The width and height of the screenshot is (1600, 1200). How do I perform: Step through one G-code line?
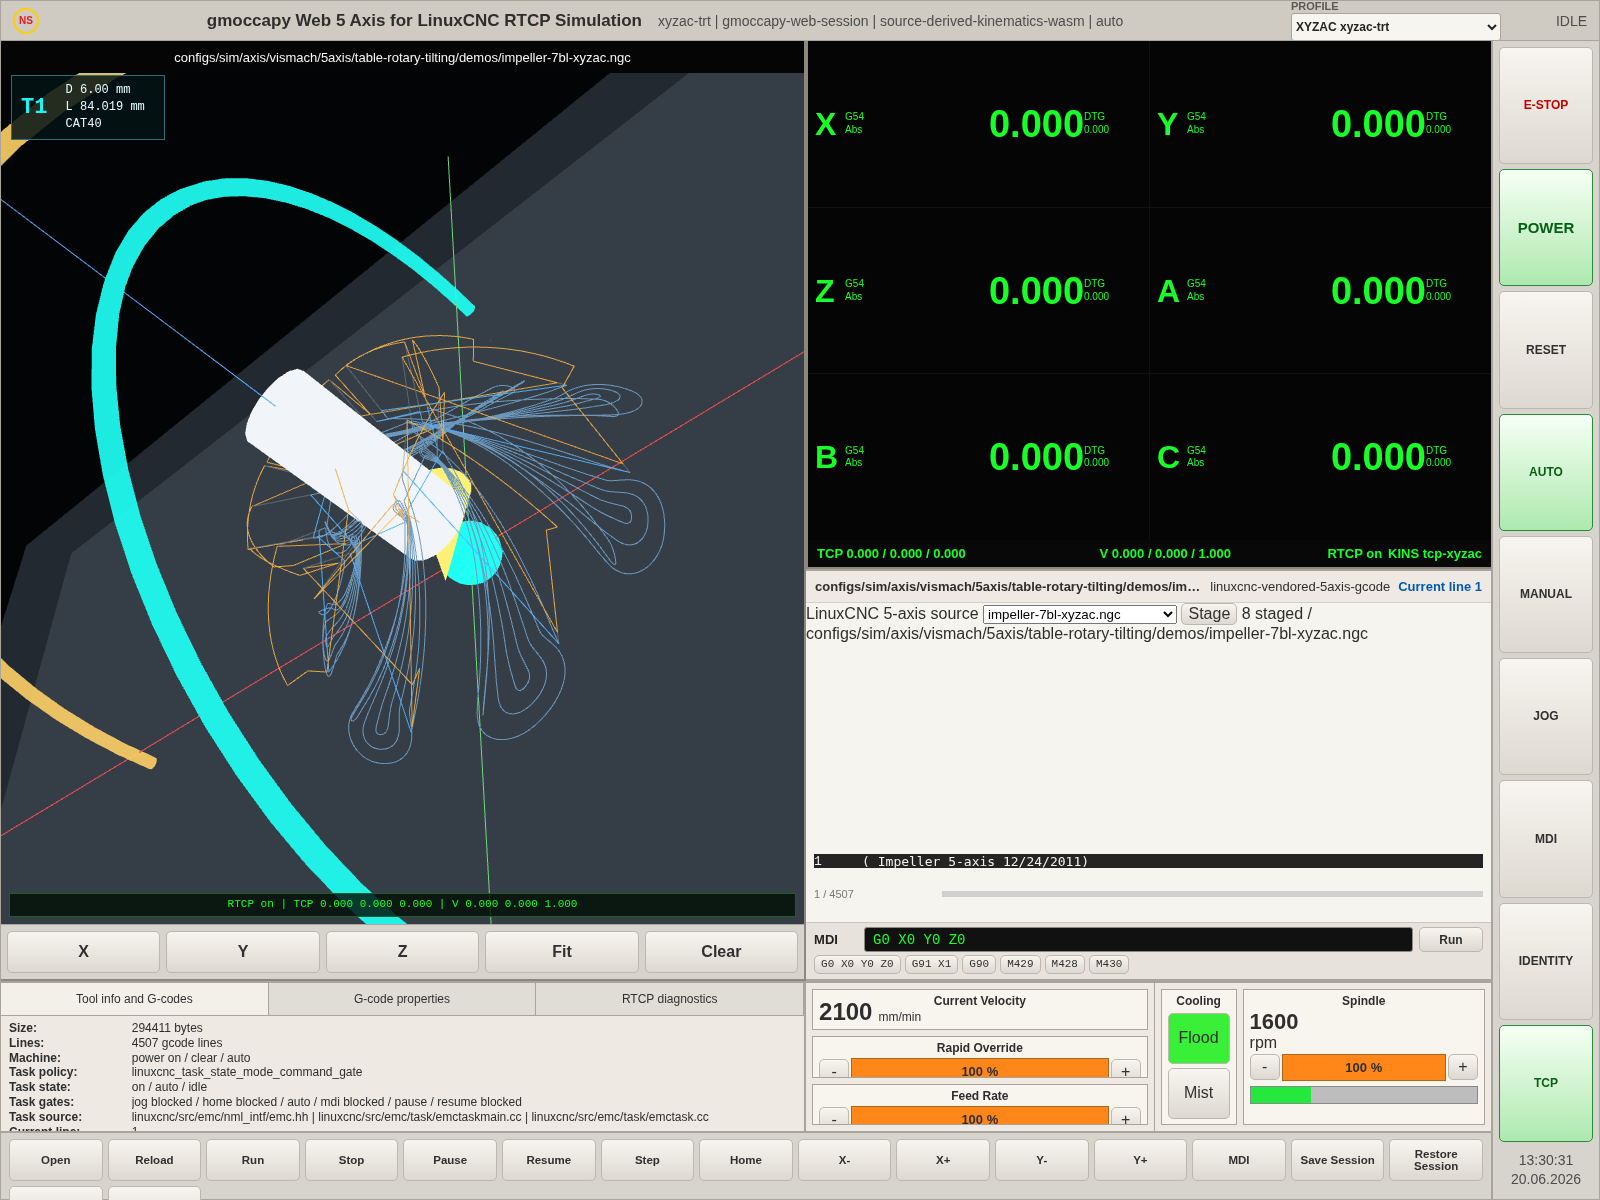pos(647,1160)
